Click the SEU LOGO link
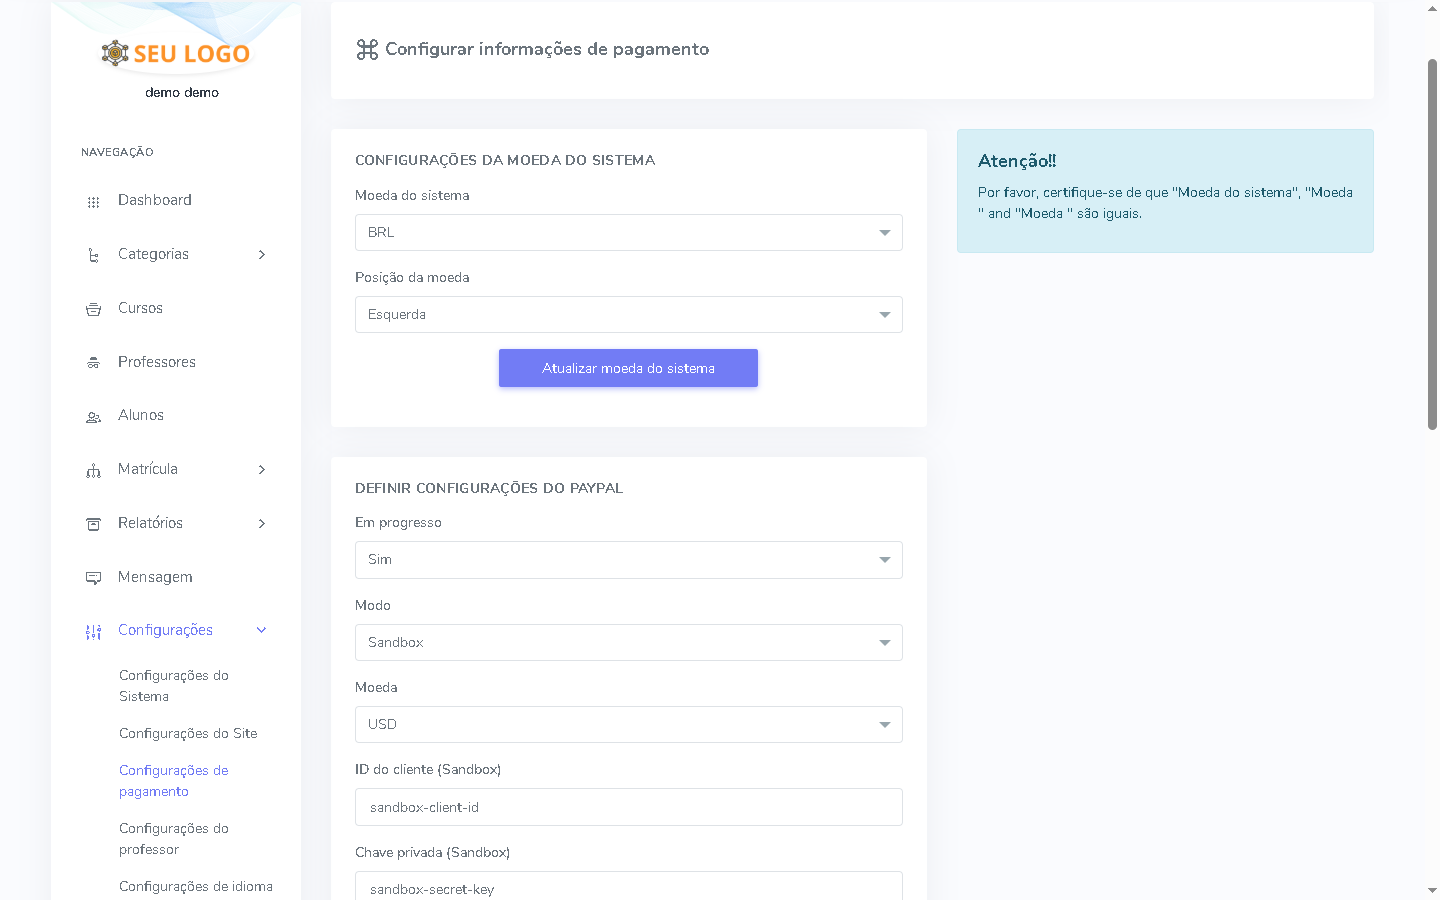1440x900 pixels. [176, 54]
